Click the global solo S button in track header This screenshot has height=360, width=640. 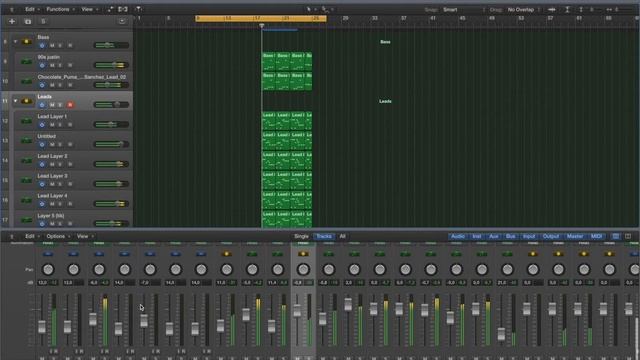click(43, 21)
